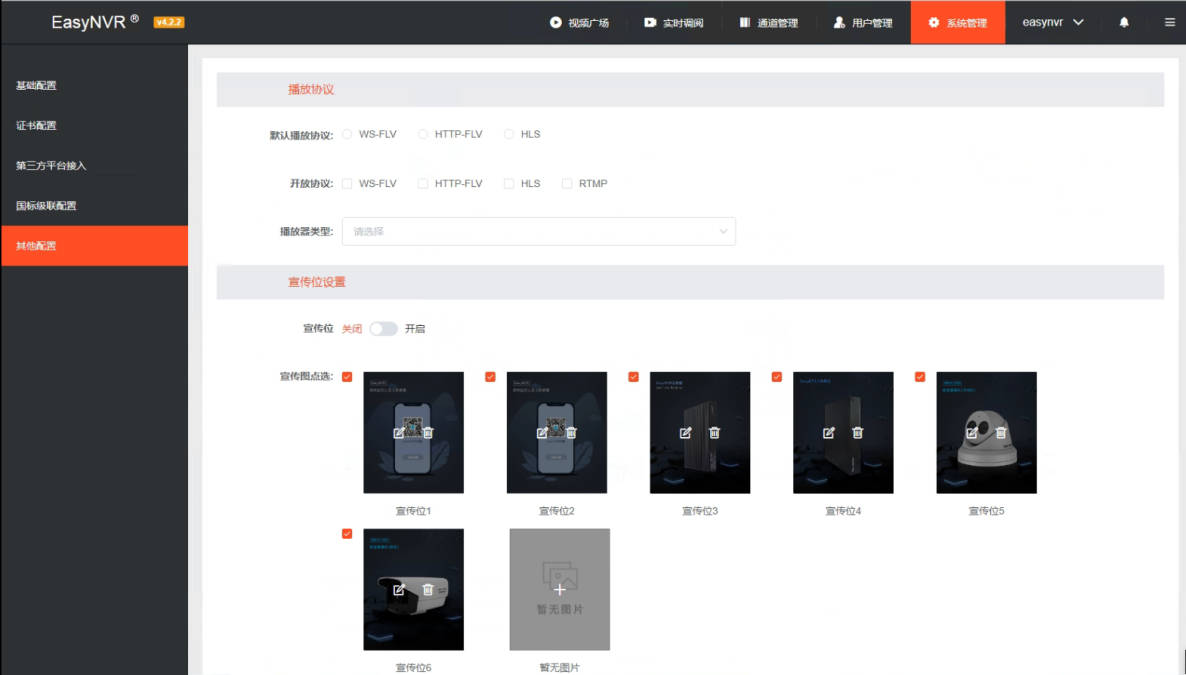Screen dimensions: 1186x675
Task: Click the 关闭 label by the switch
Action: (352, 328)
